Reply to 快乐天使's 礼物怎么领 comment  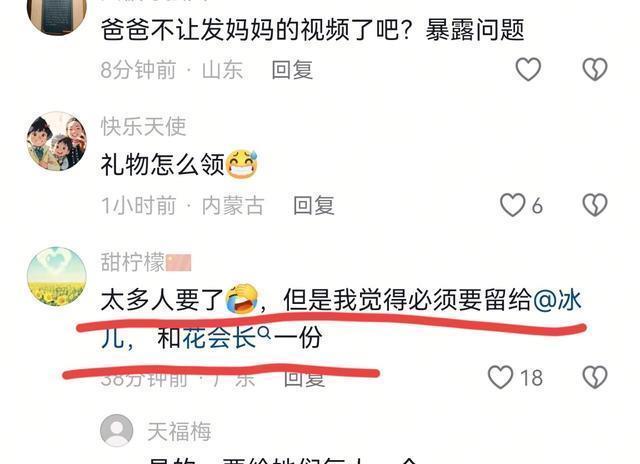313,205
